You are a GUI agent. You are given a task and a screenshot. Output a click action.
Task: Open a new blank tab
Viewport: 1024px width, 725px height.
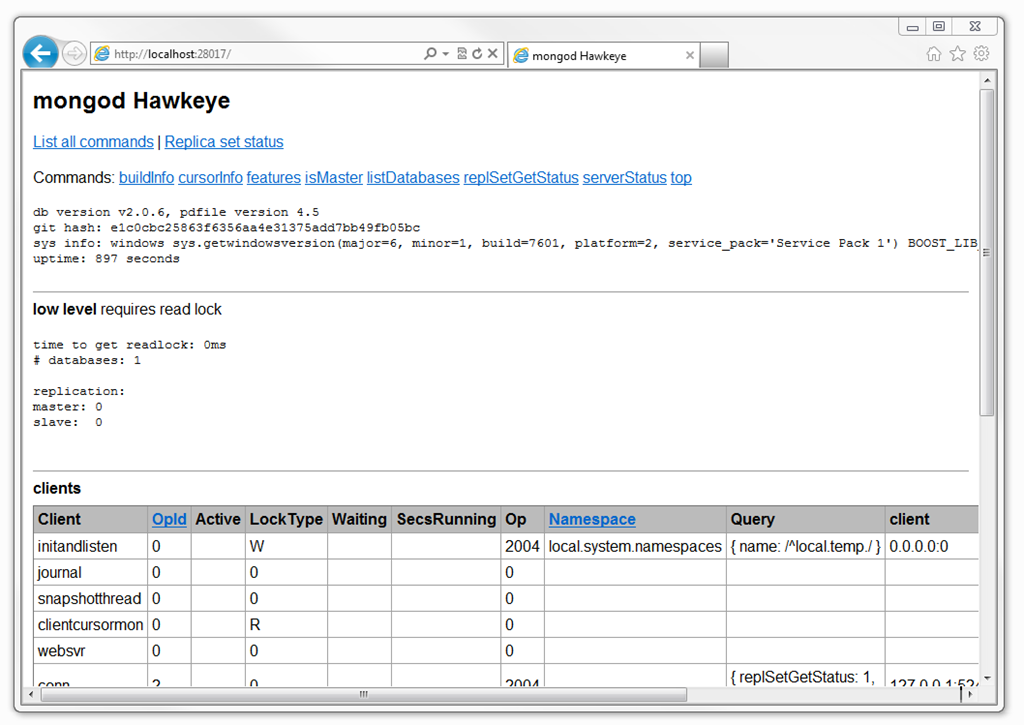click(x=714, y=56)
